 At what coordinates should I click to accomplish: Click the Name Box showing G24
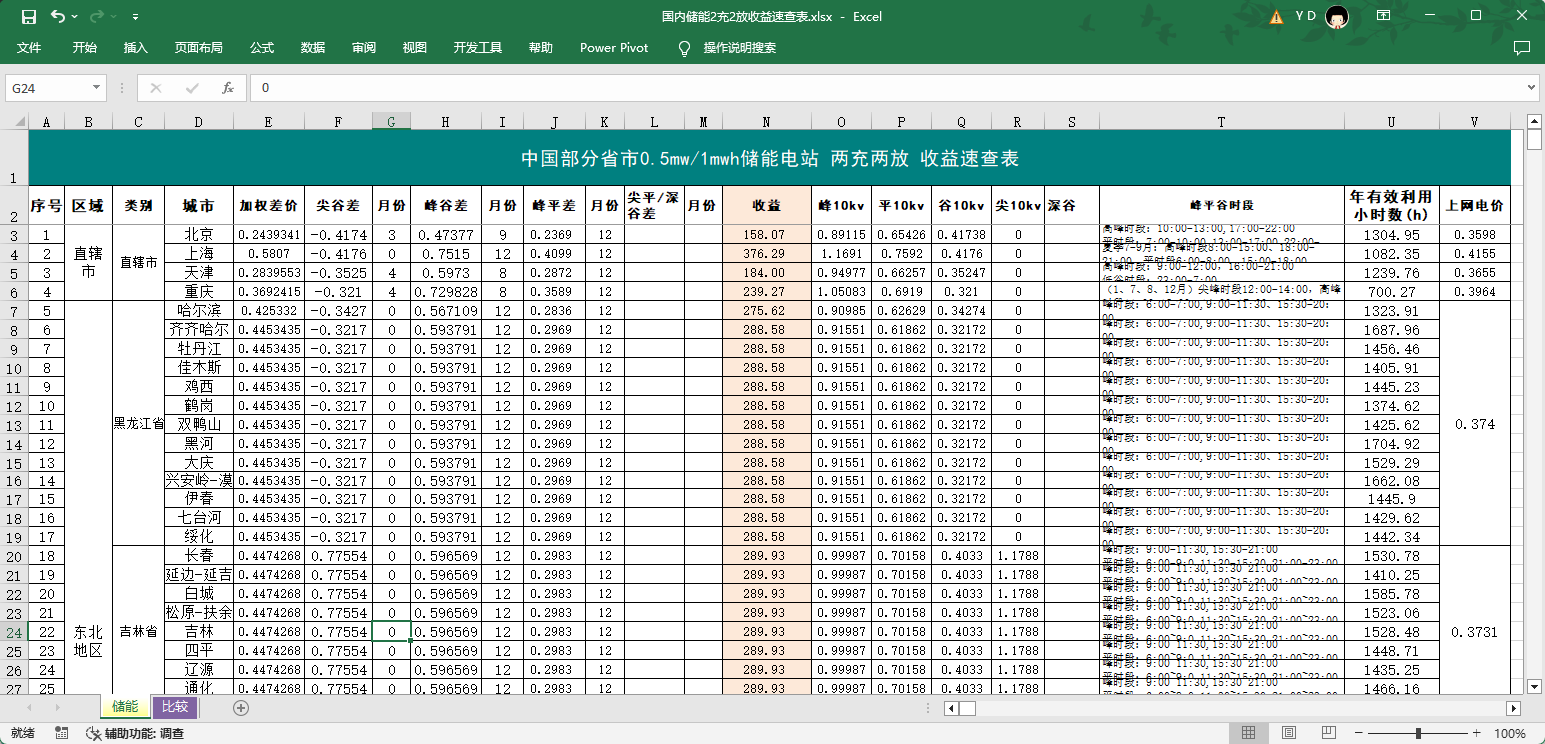tap(48, 88)
